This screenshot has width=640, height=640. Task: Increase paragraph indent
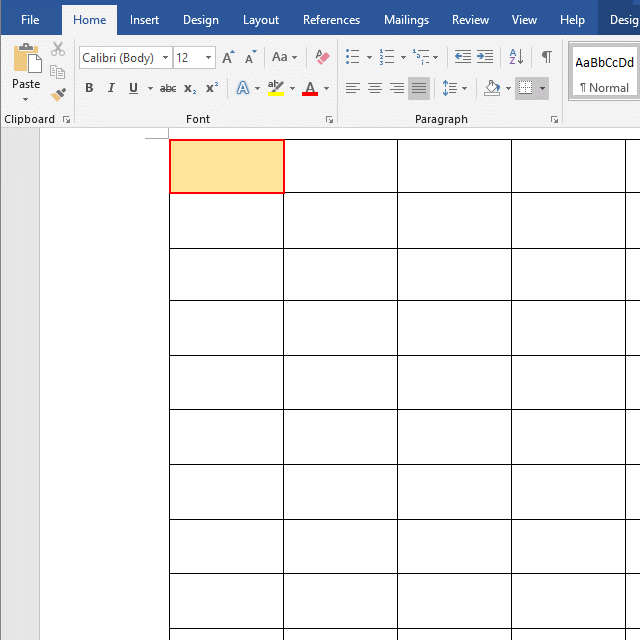coord(485,57)
